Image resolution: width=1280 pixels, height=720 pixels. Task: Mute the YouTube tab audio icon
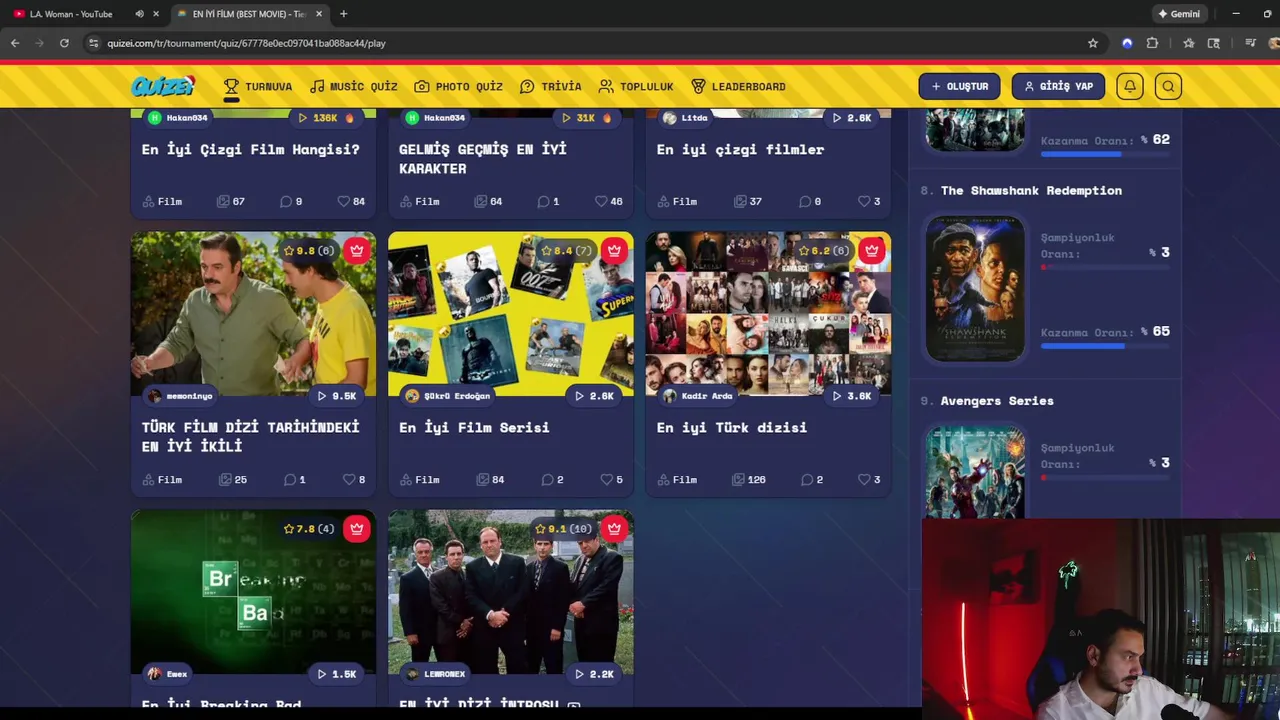point(139,14)
